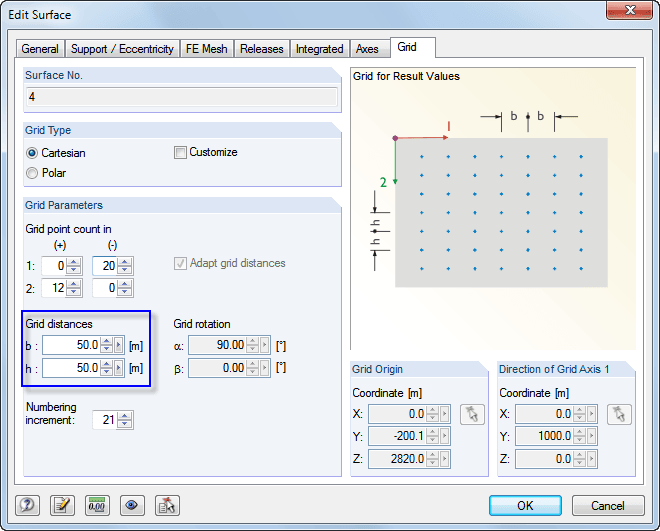Open the FE Mesh tab
Viewport: 660px width, 531px height.
click(x=207, y=49)
